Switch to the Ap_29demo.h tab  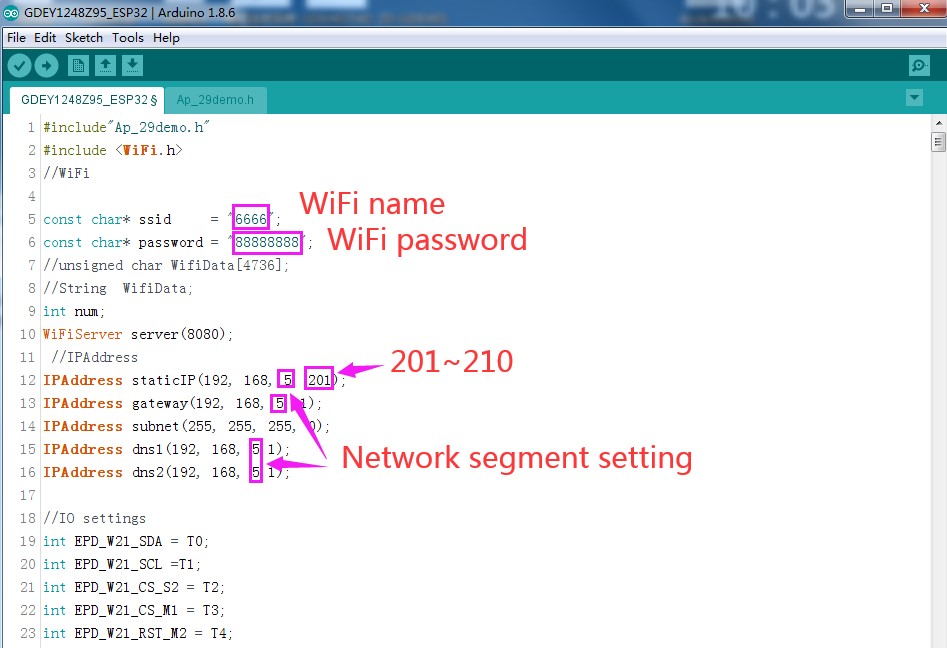coord(215,100)
